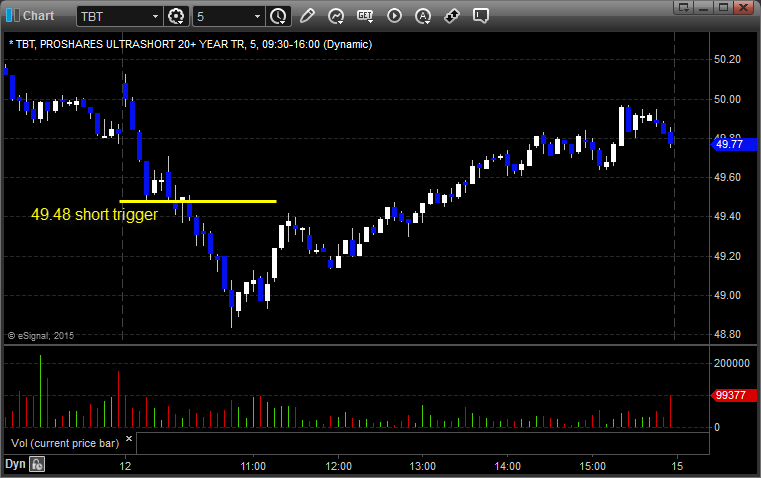Close the Vol study pane
Image resolution: width=761 pixels, height=478 pixels.
129,439
